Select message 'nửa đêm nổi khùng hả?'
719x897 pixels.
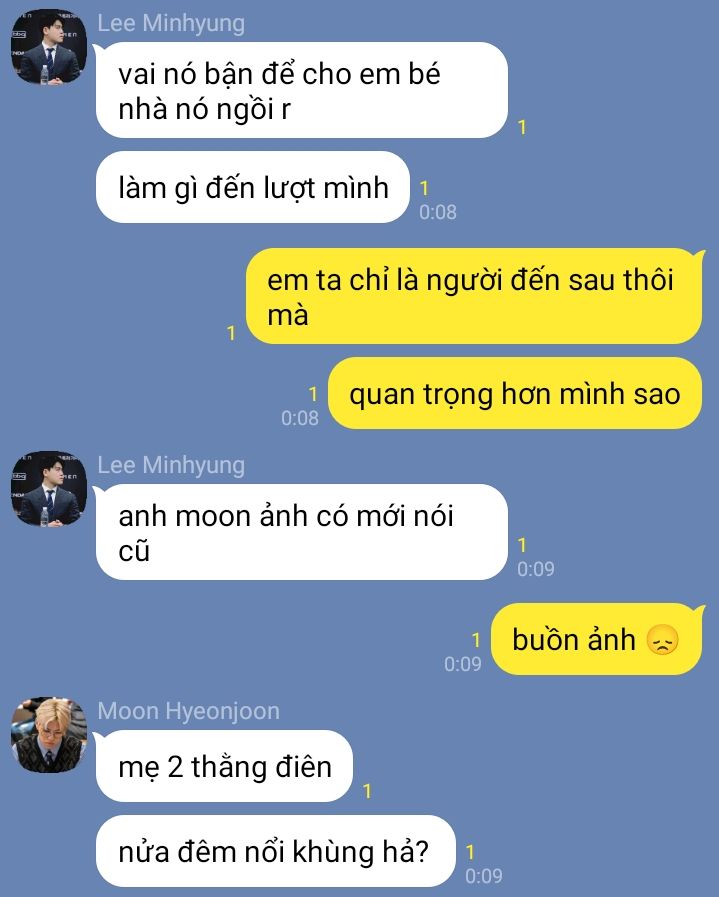coord(275,851)
